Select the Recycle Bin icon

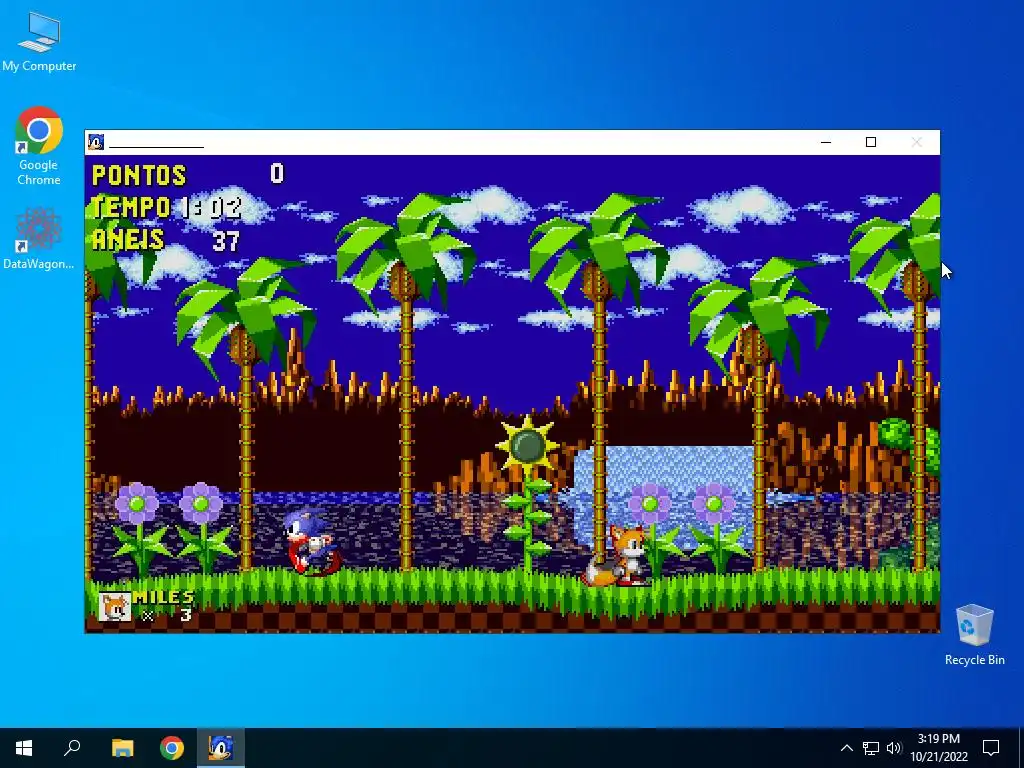974,635
